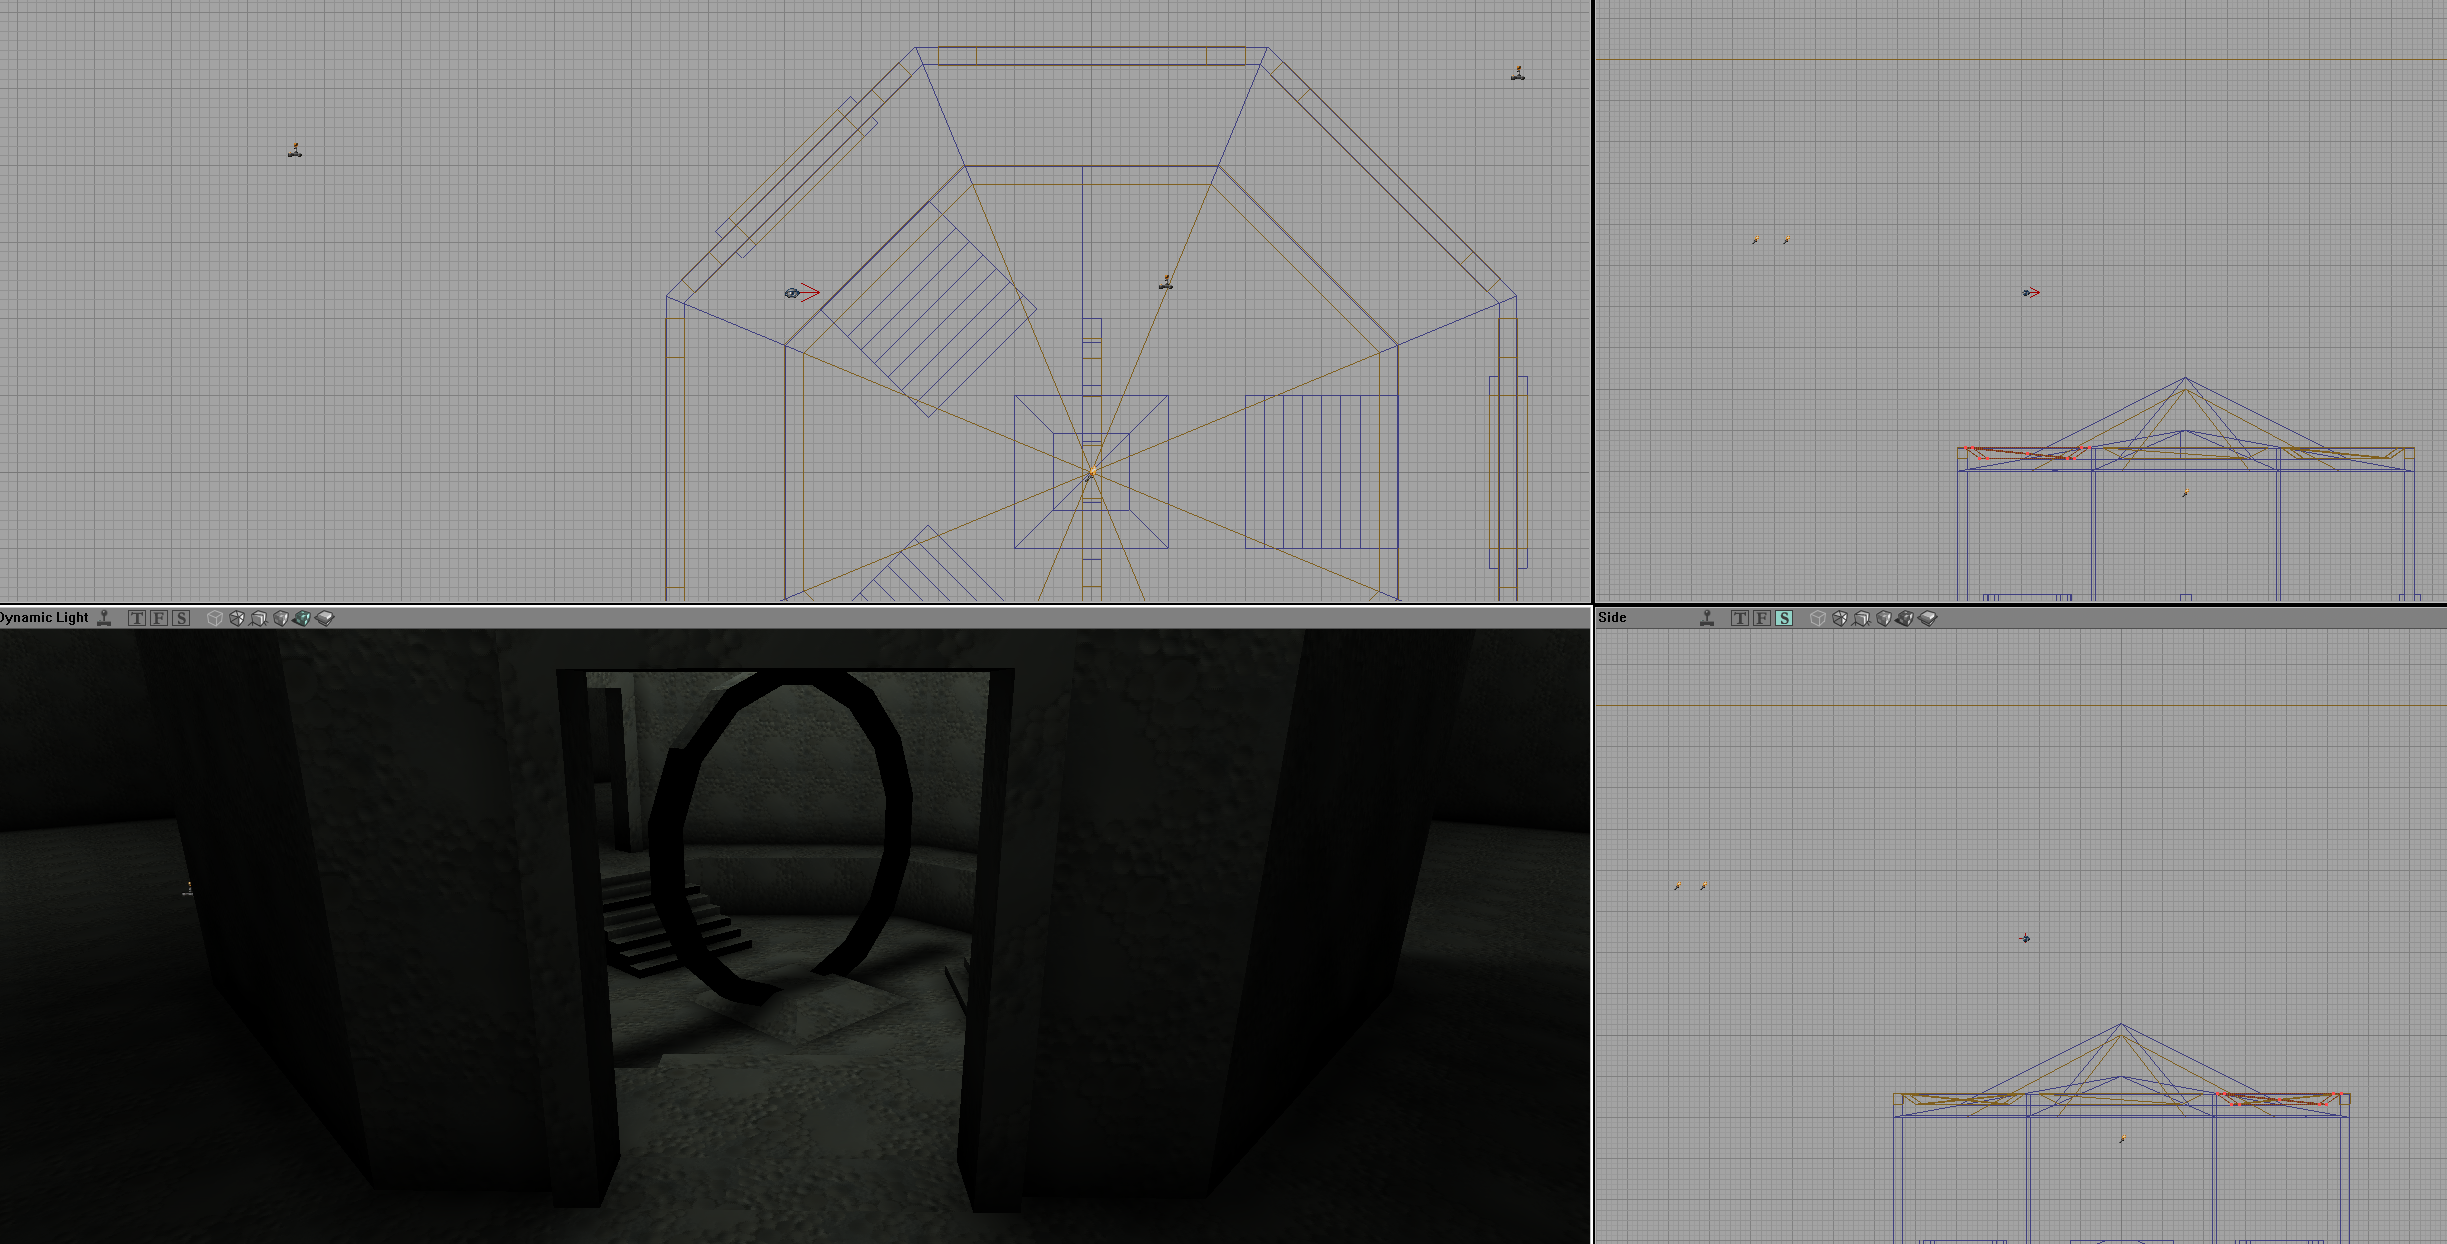Select BSP Cuts mode in Dynamic Light viewport

(x=280, y=618)
